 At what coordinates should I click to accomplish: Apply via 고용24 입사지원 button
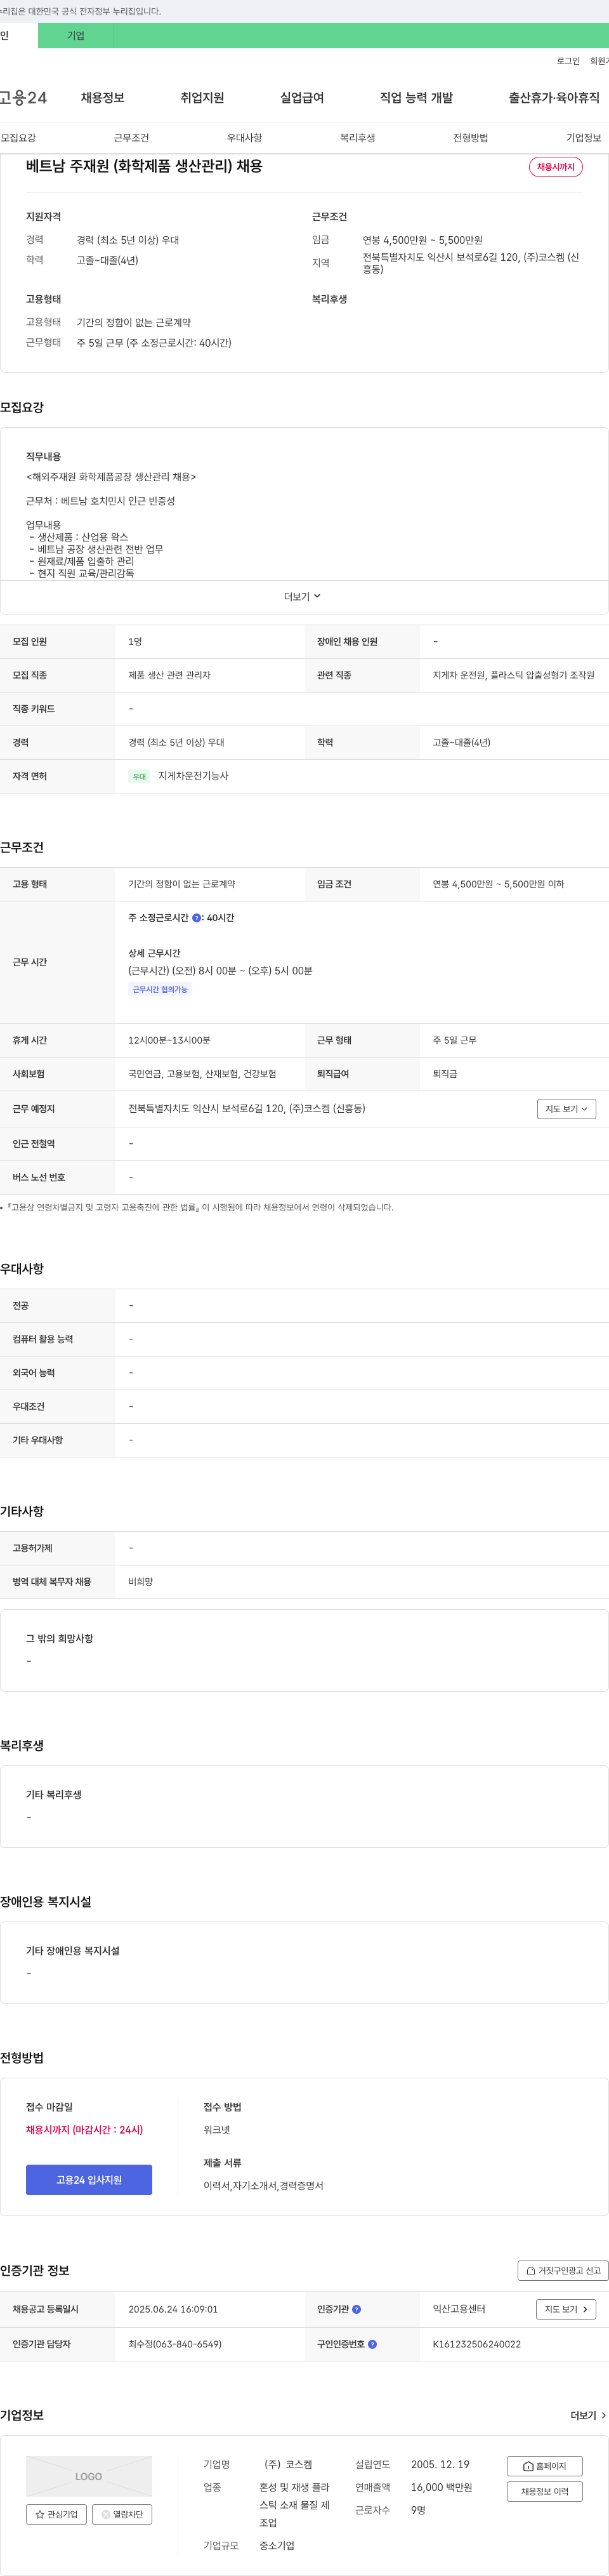click(x=89, y=2179)
